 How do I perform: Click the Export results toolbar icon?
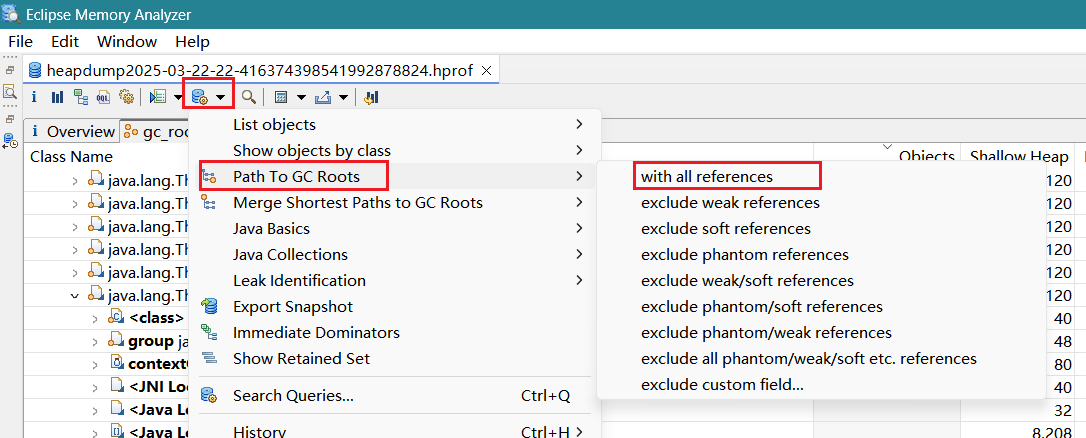click(x=322, y=97)
